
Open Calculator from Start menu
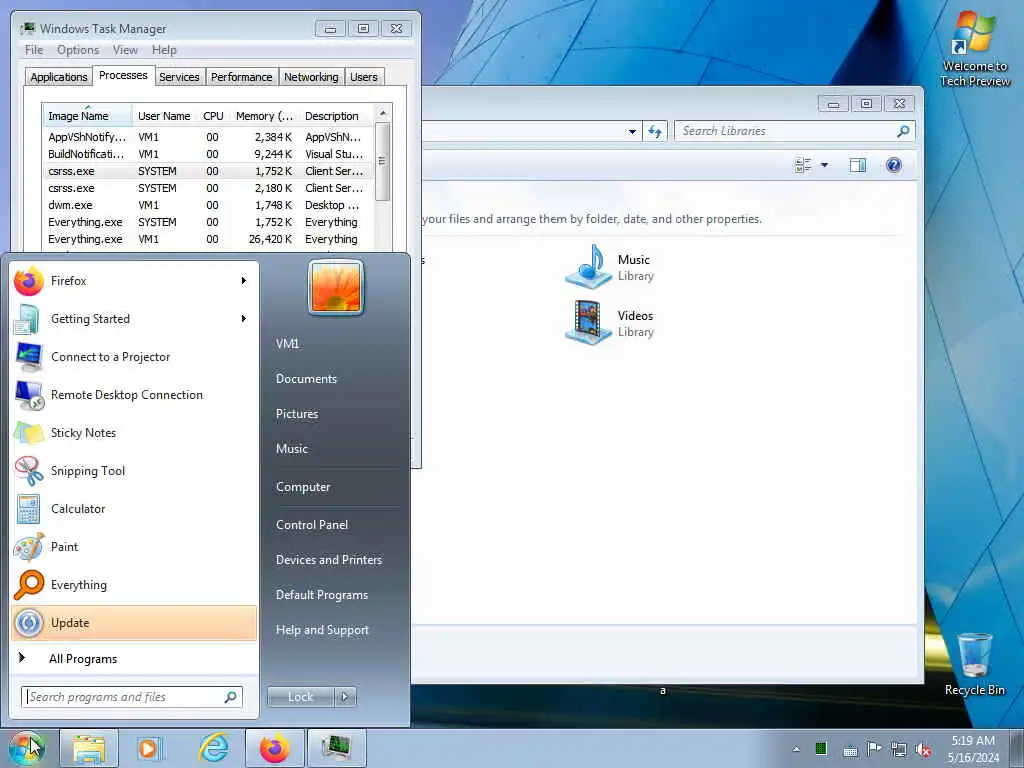point(134,509)
